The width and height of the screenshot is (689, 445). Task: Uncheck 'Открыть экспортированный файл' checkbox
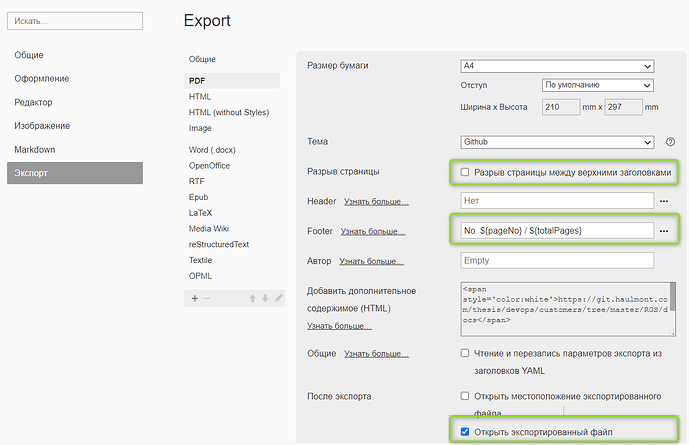pyautogui.click(x=465, y=432)
